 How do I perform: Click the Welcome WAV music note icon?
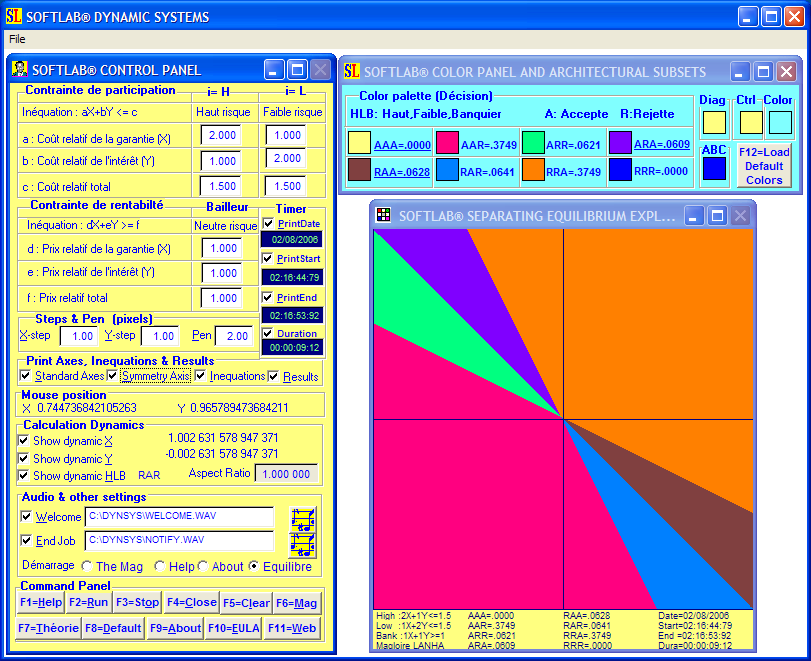coord(303,519)
